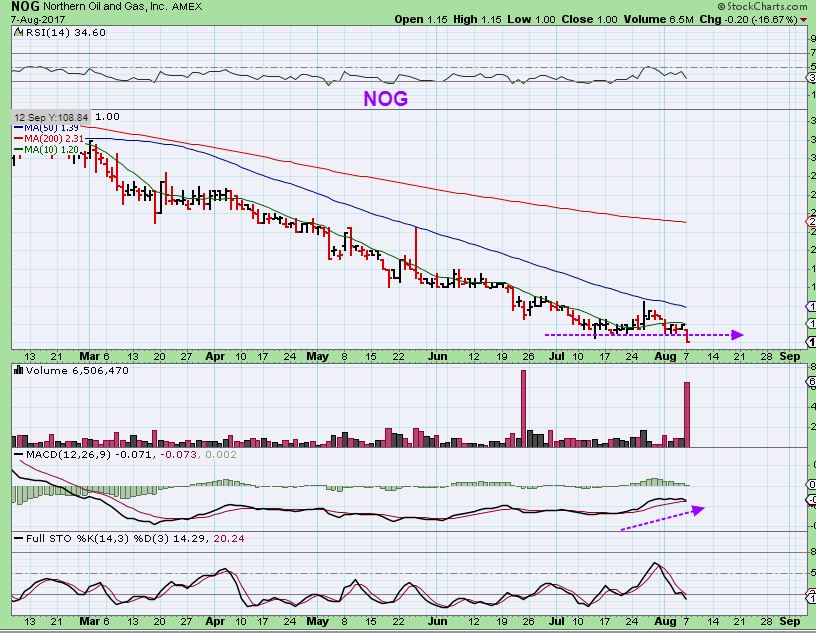Click the 'Volume 6,506,470' legend text

point(77,370)
